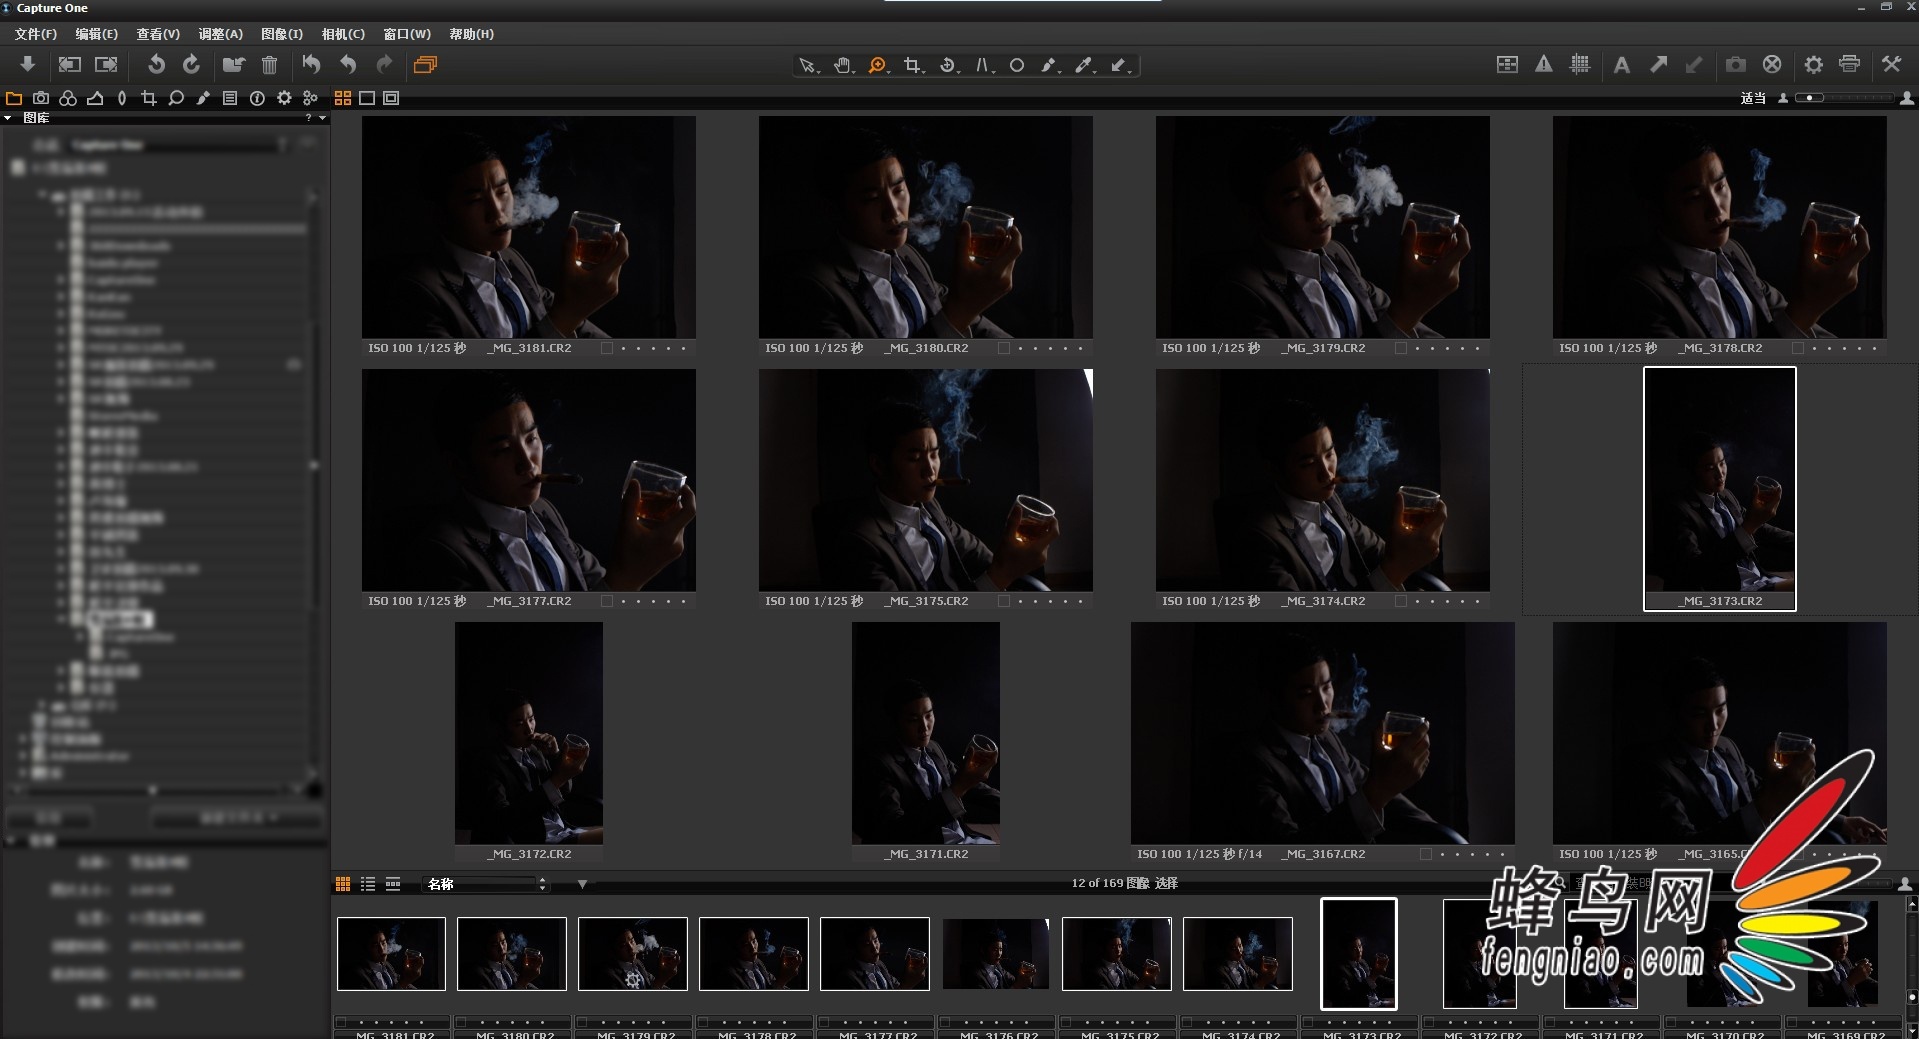1919x1039 pixels.
Task: Open the Capture camera tool tab
Action: click(x=41, y=98)
